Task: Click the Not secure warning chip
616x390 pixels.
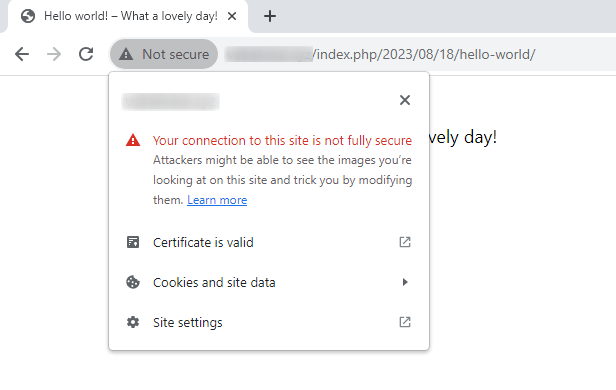Action: 164,54
